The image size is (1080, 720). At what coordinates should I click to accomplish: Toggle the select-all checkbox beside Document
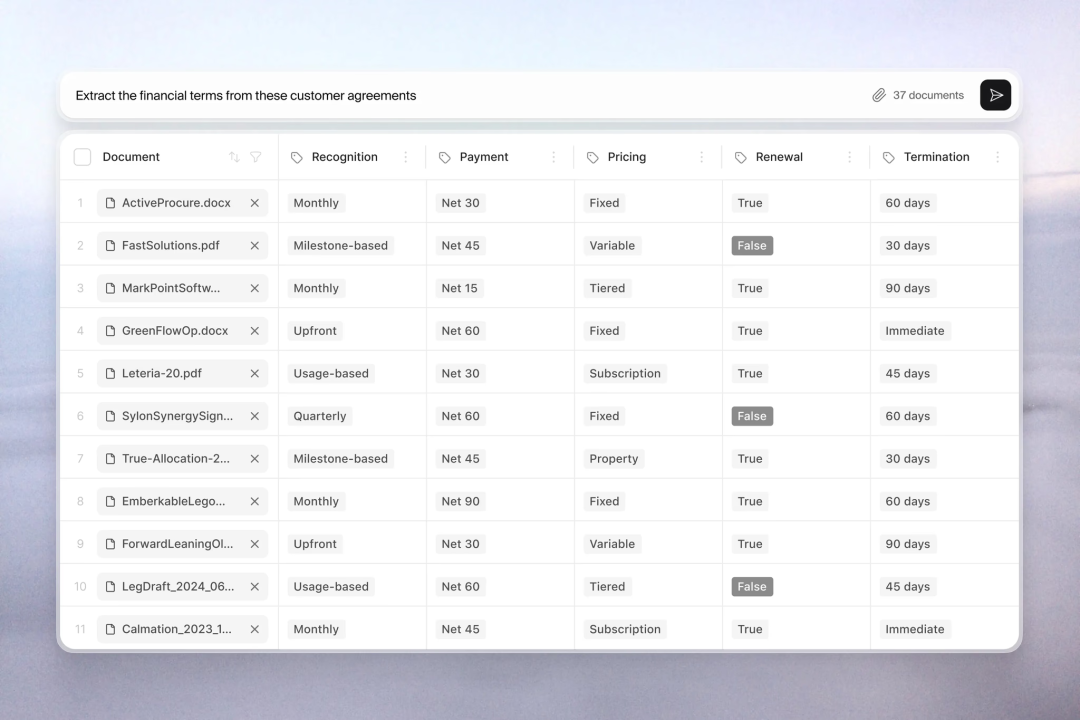pos(82,157)
